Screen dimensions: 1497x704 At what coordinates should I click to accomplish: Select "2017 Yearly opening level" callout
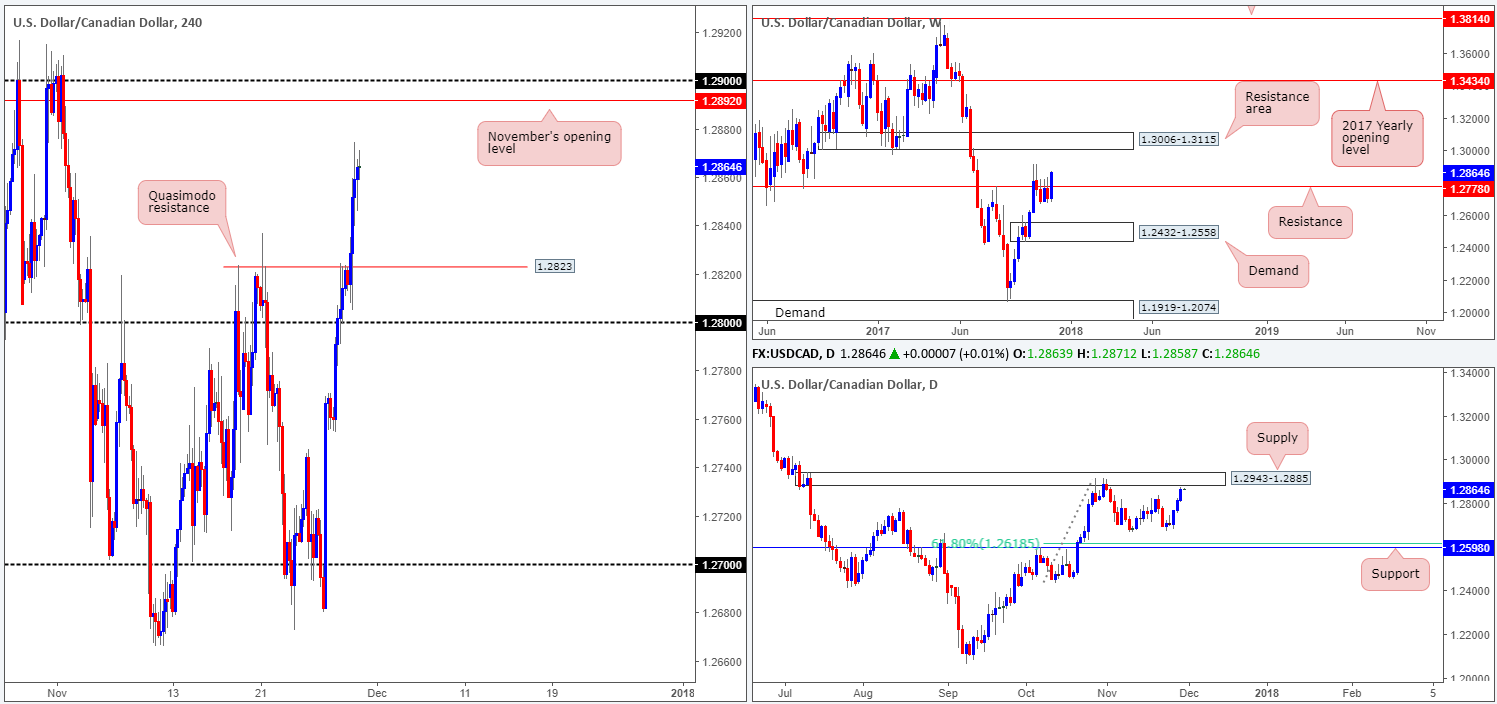[x=1376, y=139]
